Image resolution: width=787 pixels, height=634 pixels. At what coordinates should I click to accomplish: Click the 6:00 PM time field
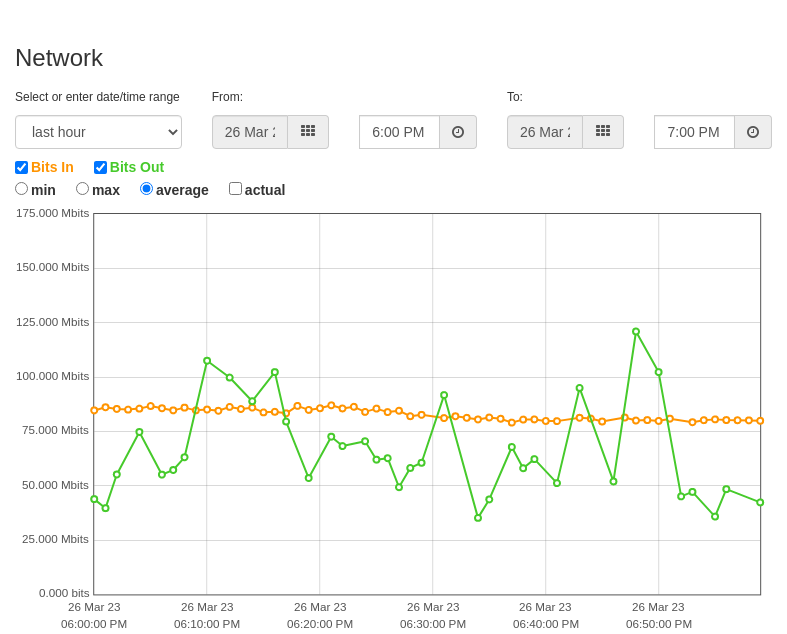(400, 132)
